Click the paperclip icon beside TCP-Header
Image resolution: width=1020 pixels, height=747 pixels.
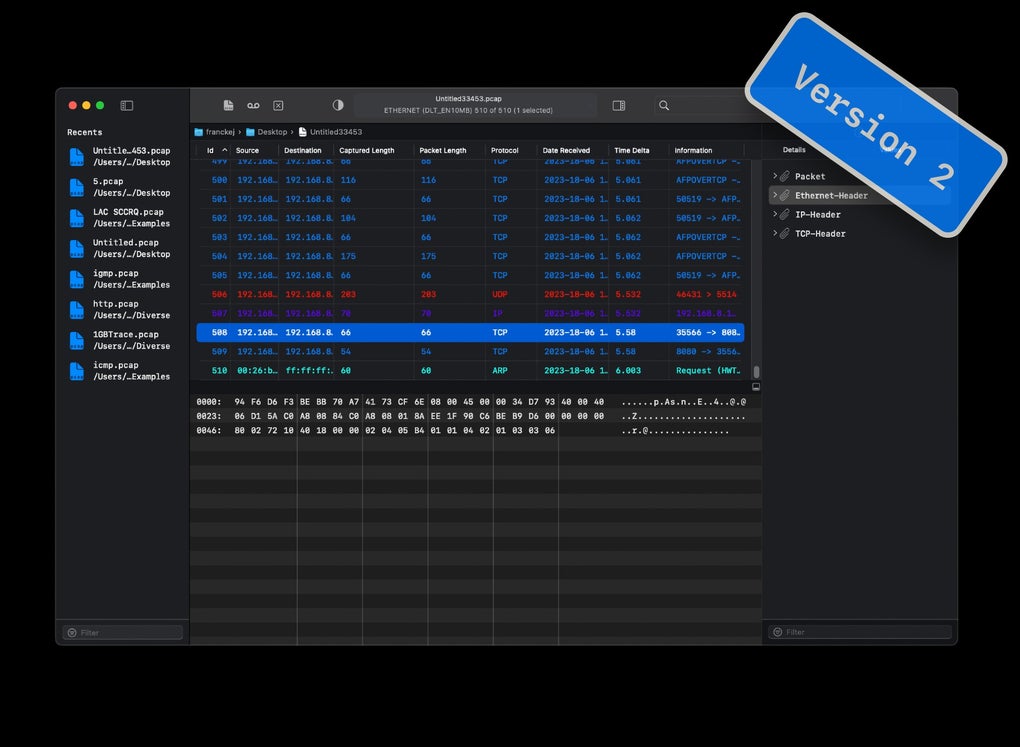coord(785,234)
